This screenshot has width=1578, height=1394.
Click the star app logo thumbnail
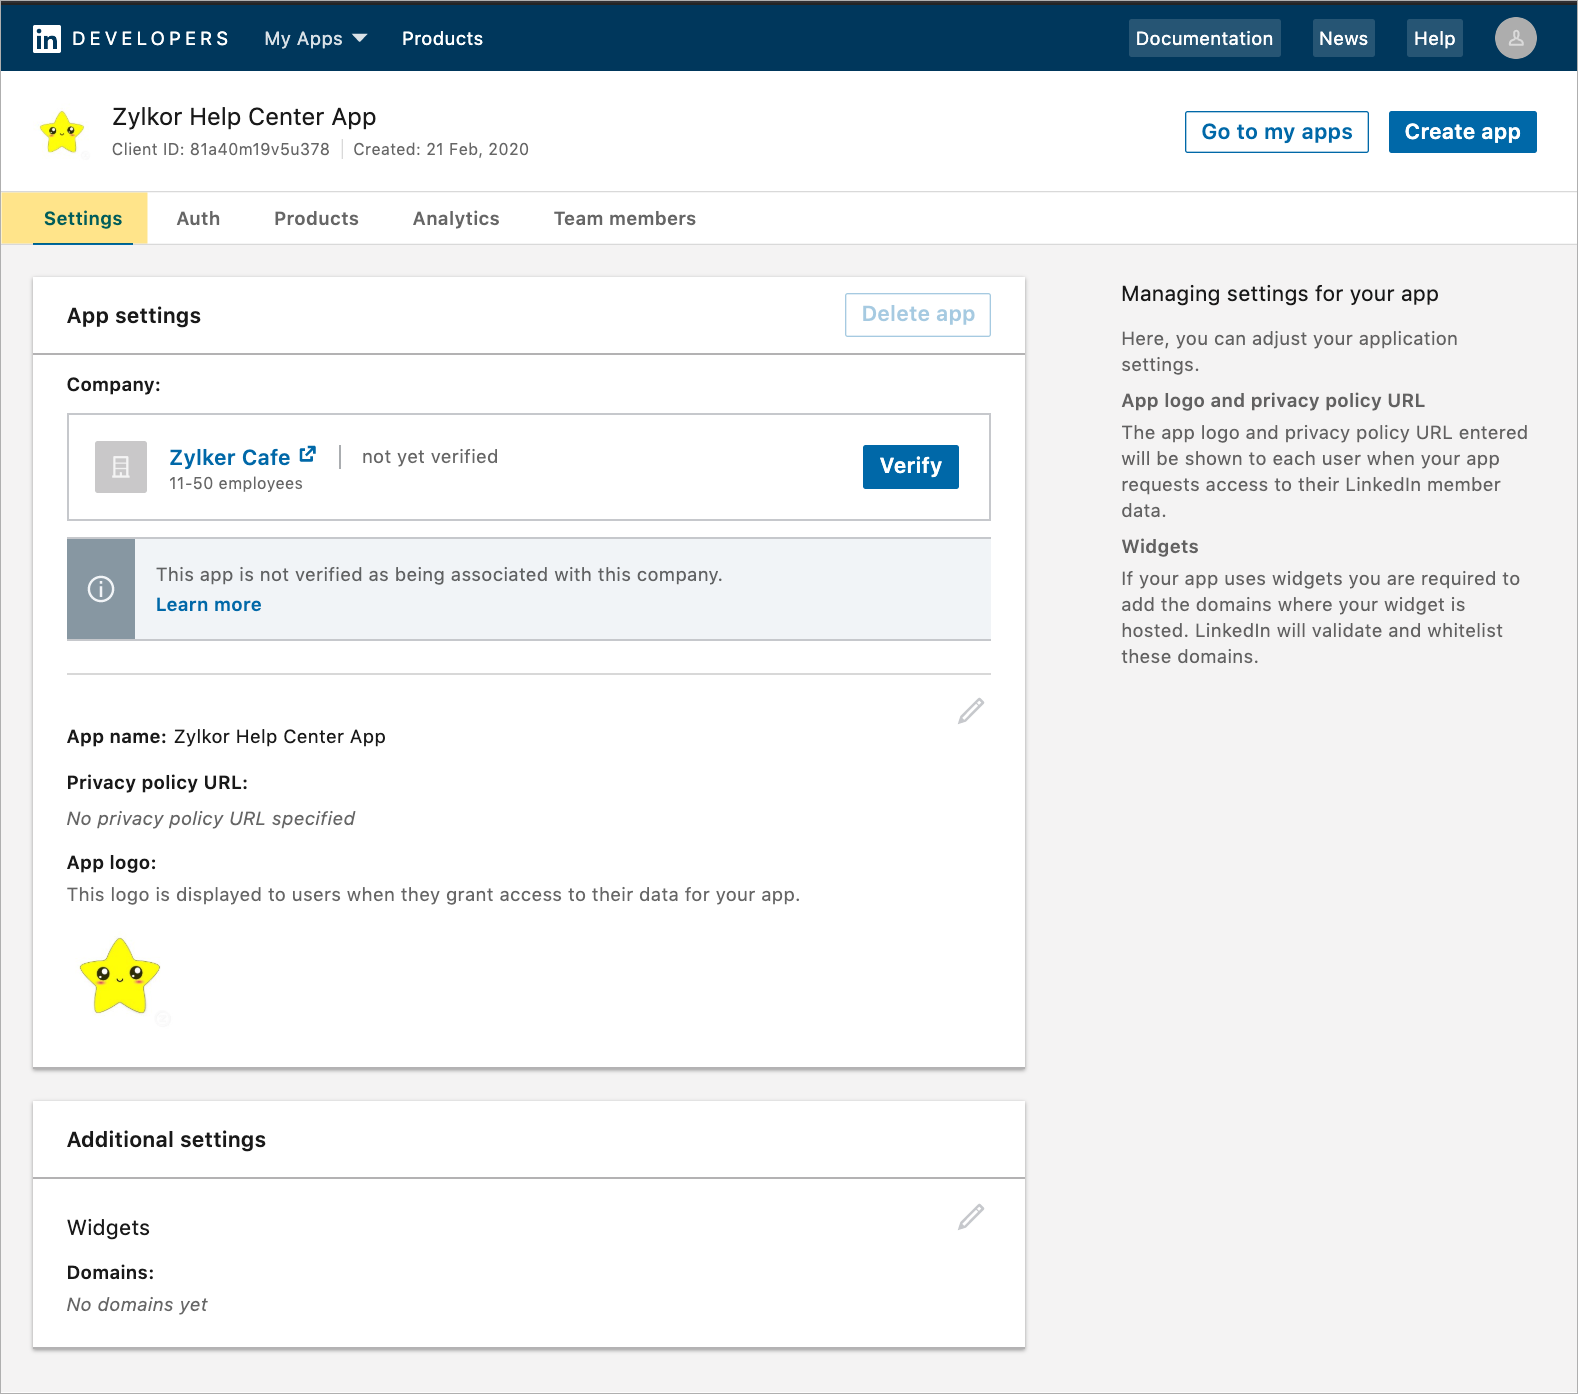(120, 977)
